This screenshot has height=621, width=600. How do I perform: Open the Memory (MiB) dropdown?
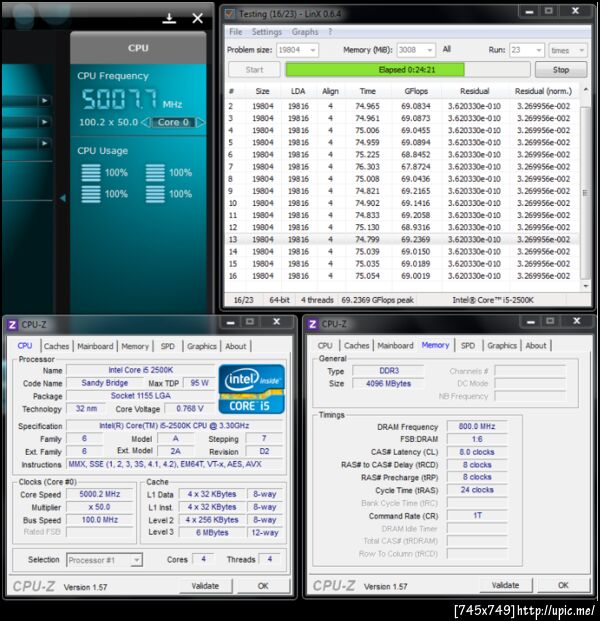[416, 50]
